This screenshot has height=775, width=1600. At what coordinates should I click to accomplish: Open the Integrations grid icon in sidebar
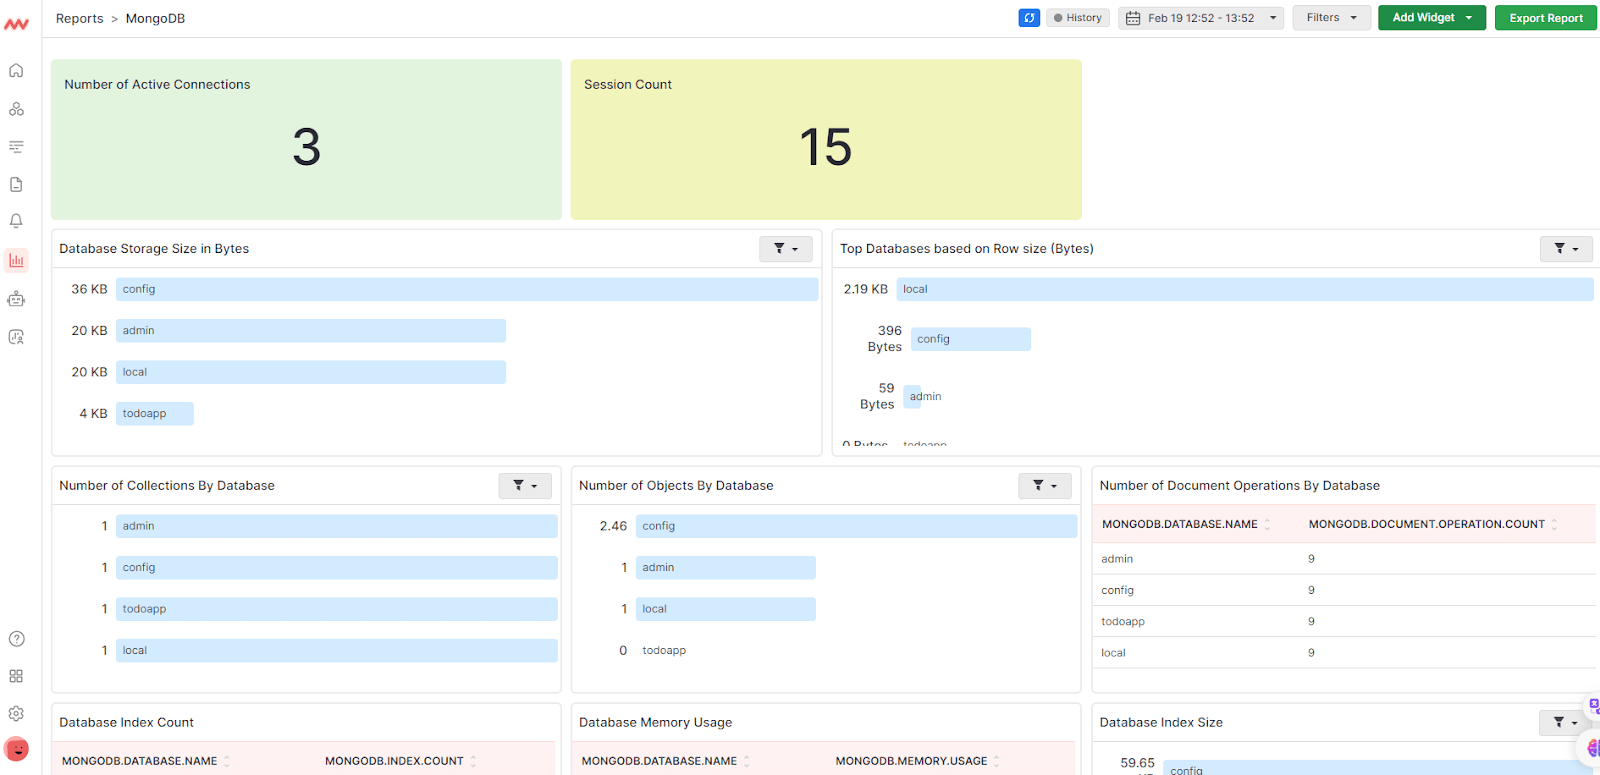tap(16, 676)
